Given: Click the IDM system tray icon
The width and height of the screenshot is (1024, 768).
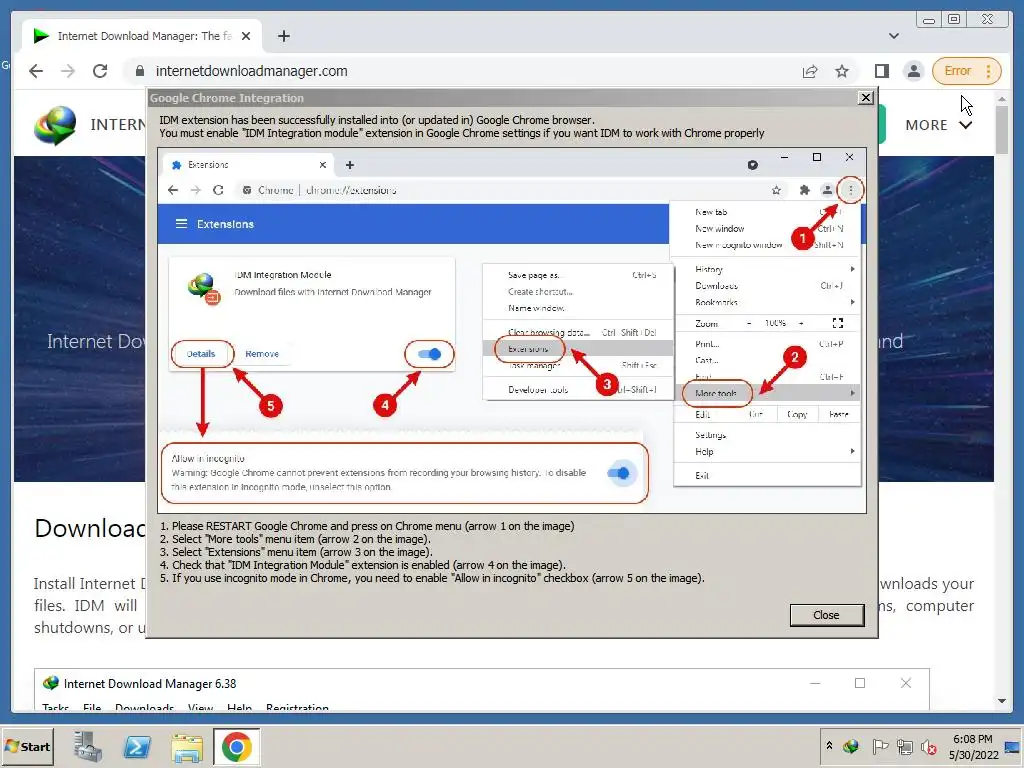Looking at the screenshot, I should [850, 746].
